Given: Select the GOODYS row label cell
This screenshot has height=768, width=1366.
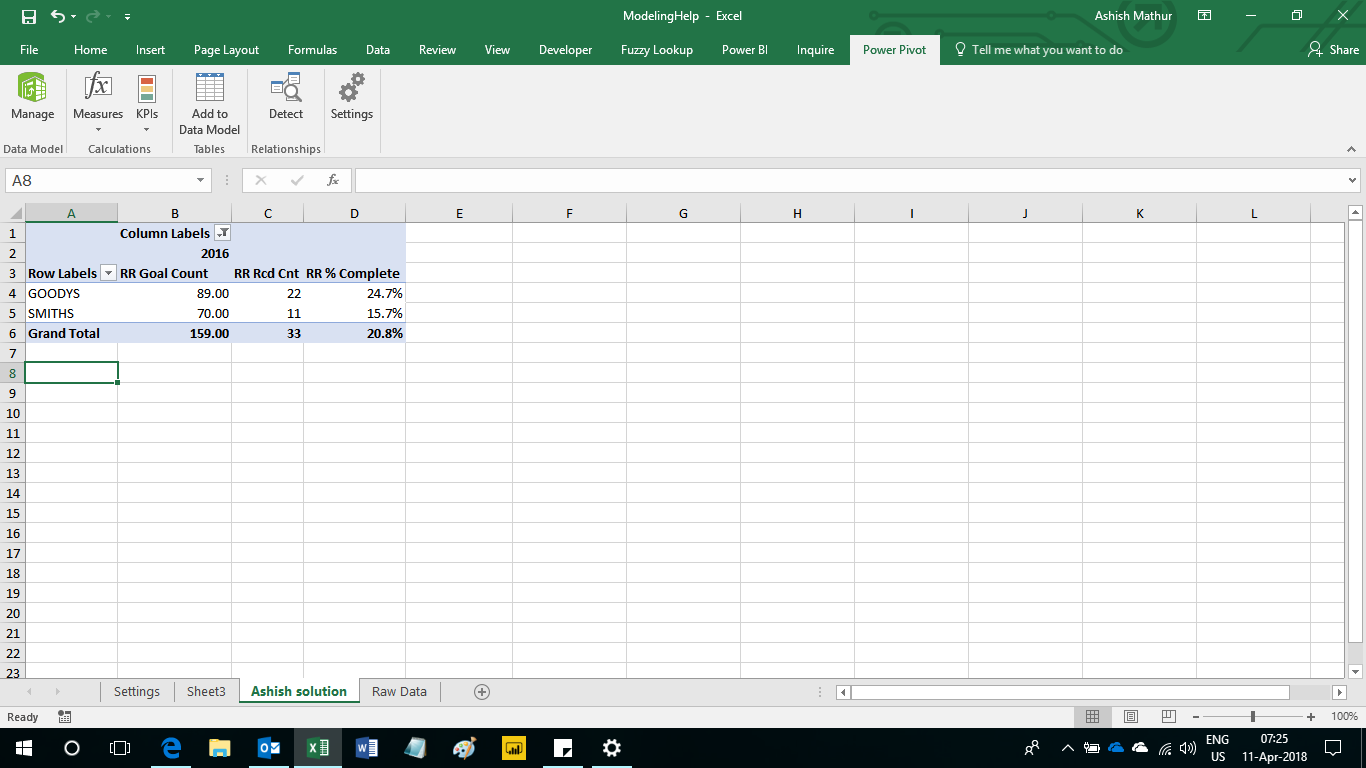Looking at the screenshot, I should point(71,293).
